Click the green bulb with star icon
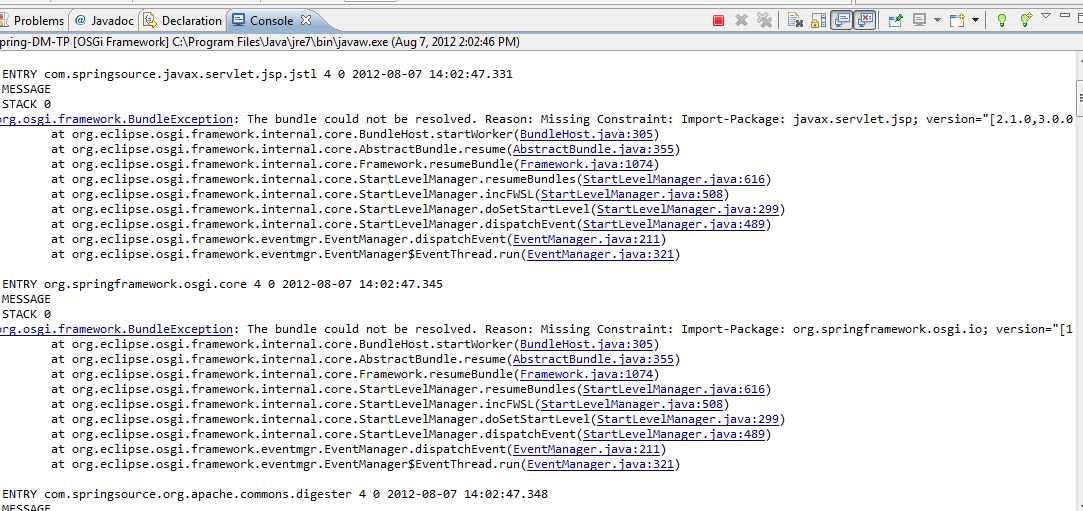1083x511 pixels. coord(1026,20)
